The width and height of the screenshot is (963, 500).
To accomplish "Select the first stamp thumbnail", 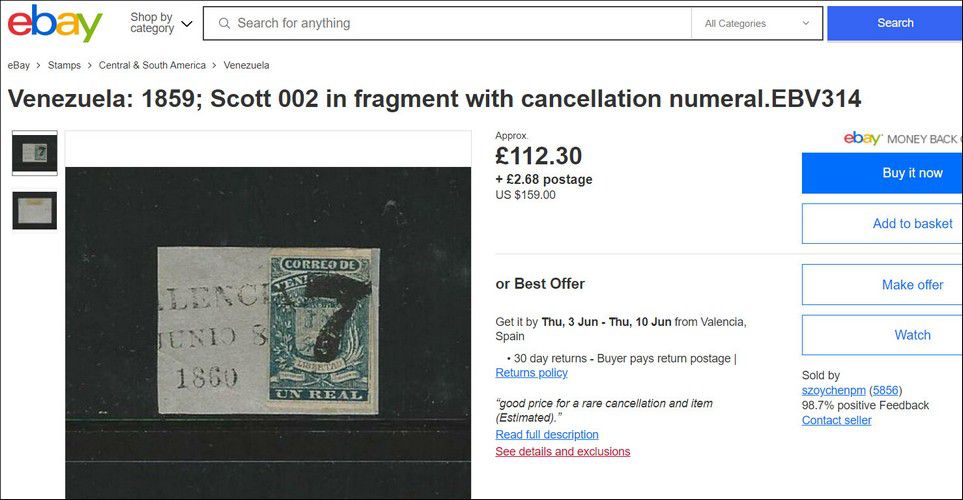I will pyautogui.click(x=34, y=153).
